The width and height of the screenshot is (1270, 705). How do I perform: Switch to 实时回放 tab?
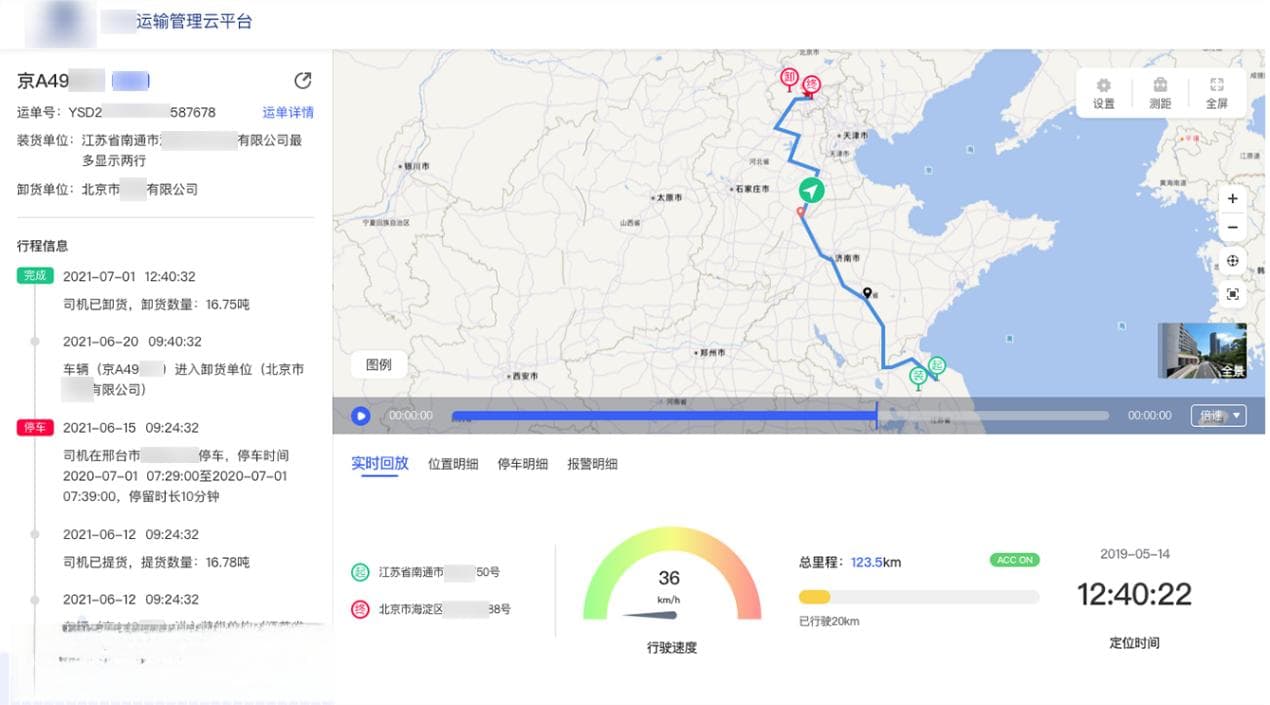coord(380,463)
